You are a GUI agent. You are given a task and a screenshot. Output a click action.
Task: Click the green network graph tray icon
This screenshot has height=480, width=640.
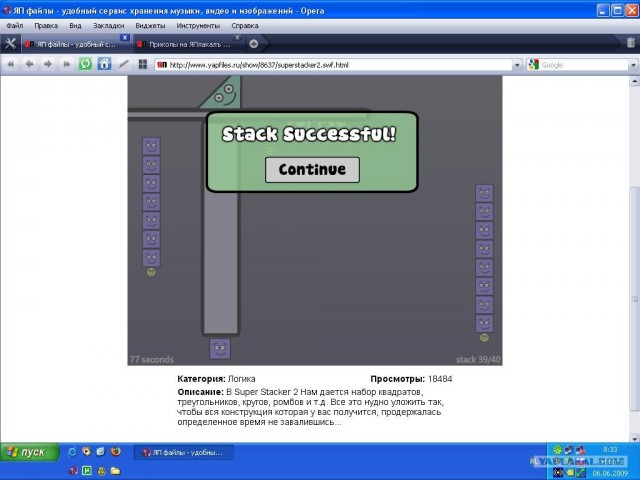tap(581, 473)
